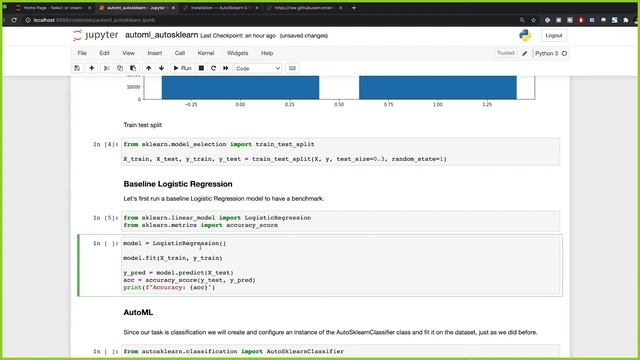Open the Kernel menu
Screen dimensions: 640x360
pyautogui.click(x=206, y=53)
